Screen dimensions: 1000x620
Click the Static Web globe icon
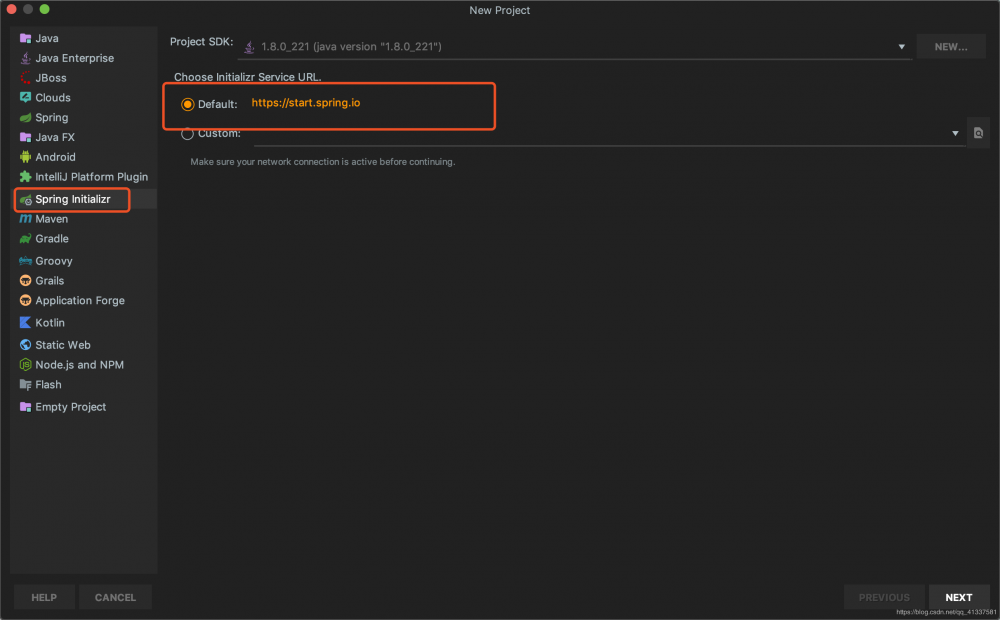(x=26, y=345)
